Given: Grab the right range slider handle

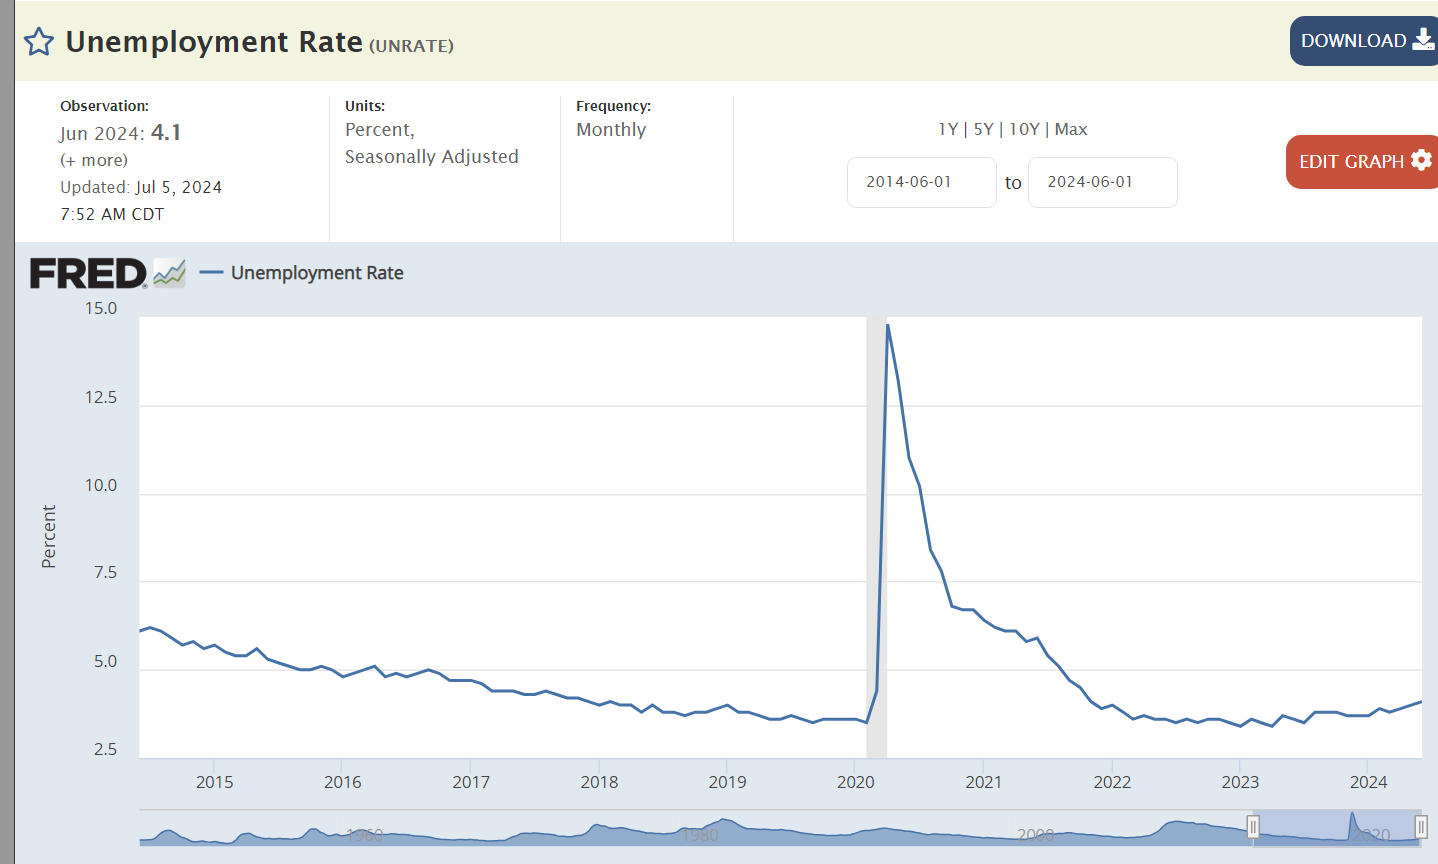Looking at the screenshot, I should (x=1421, y=827).
